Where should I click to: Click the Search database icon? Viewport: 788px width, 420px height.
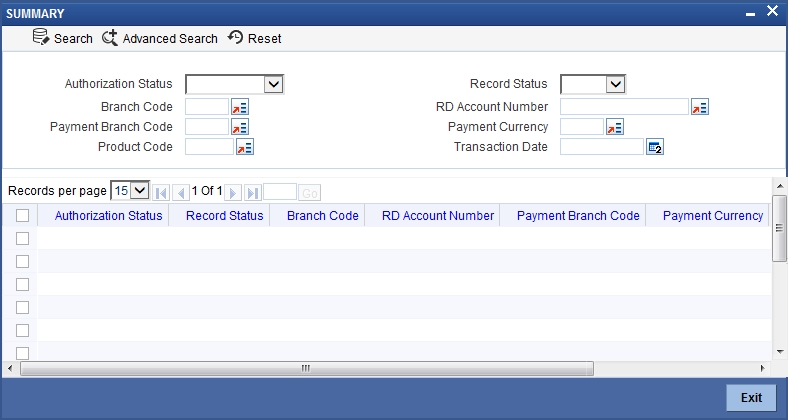41,37
